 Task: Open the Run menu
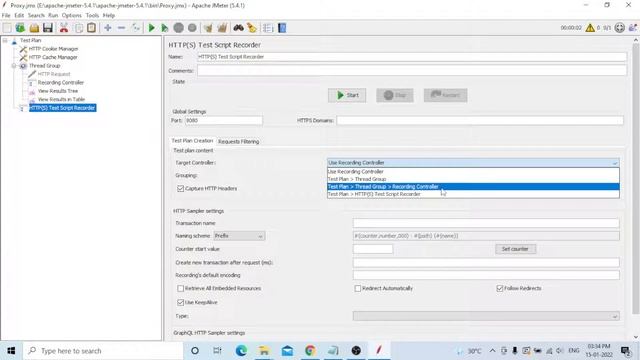53,16
